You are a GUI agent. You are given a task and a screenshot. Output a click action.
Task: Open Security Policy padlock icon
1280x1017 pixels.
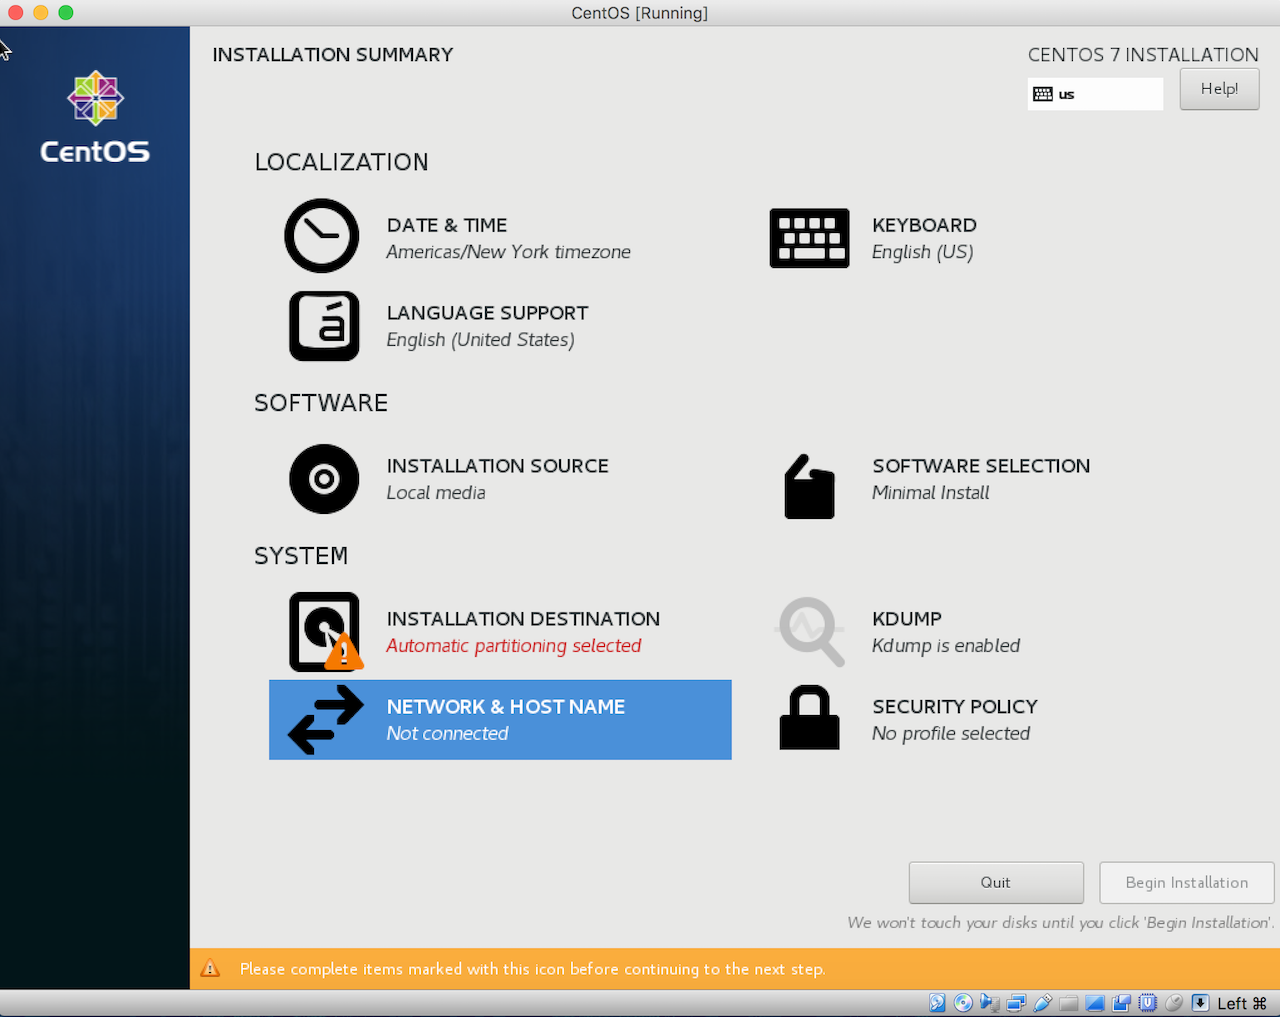[809, 717]
